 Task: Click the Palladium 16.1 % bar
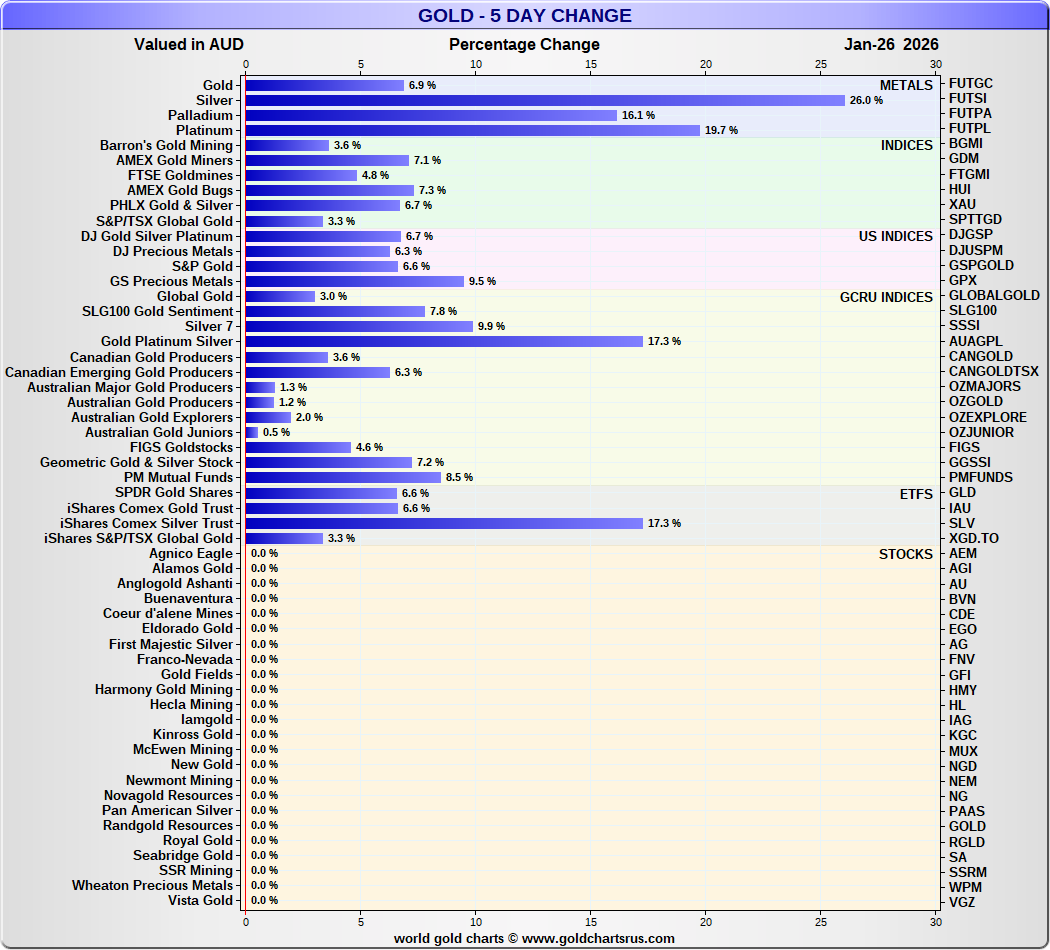(x=431, y=115)
